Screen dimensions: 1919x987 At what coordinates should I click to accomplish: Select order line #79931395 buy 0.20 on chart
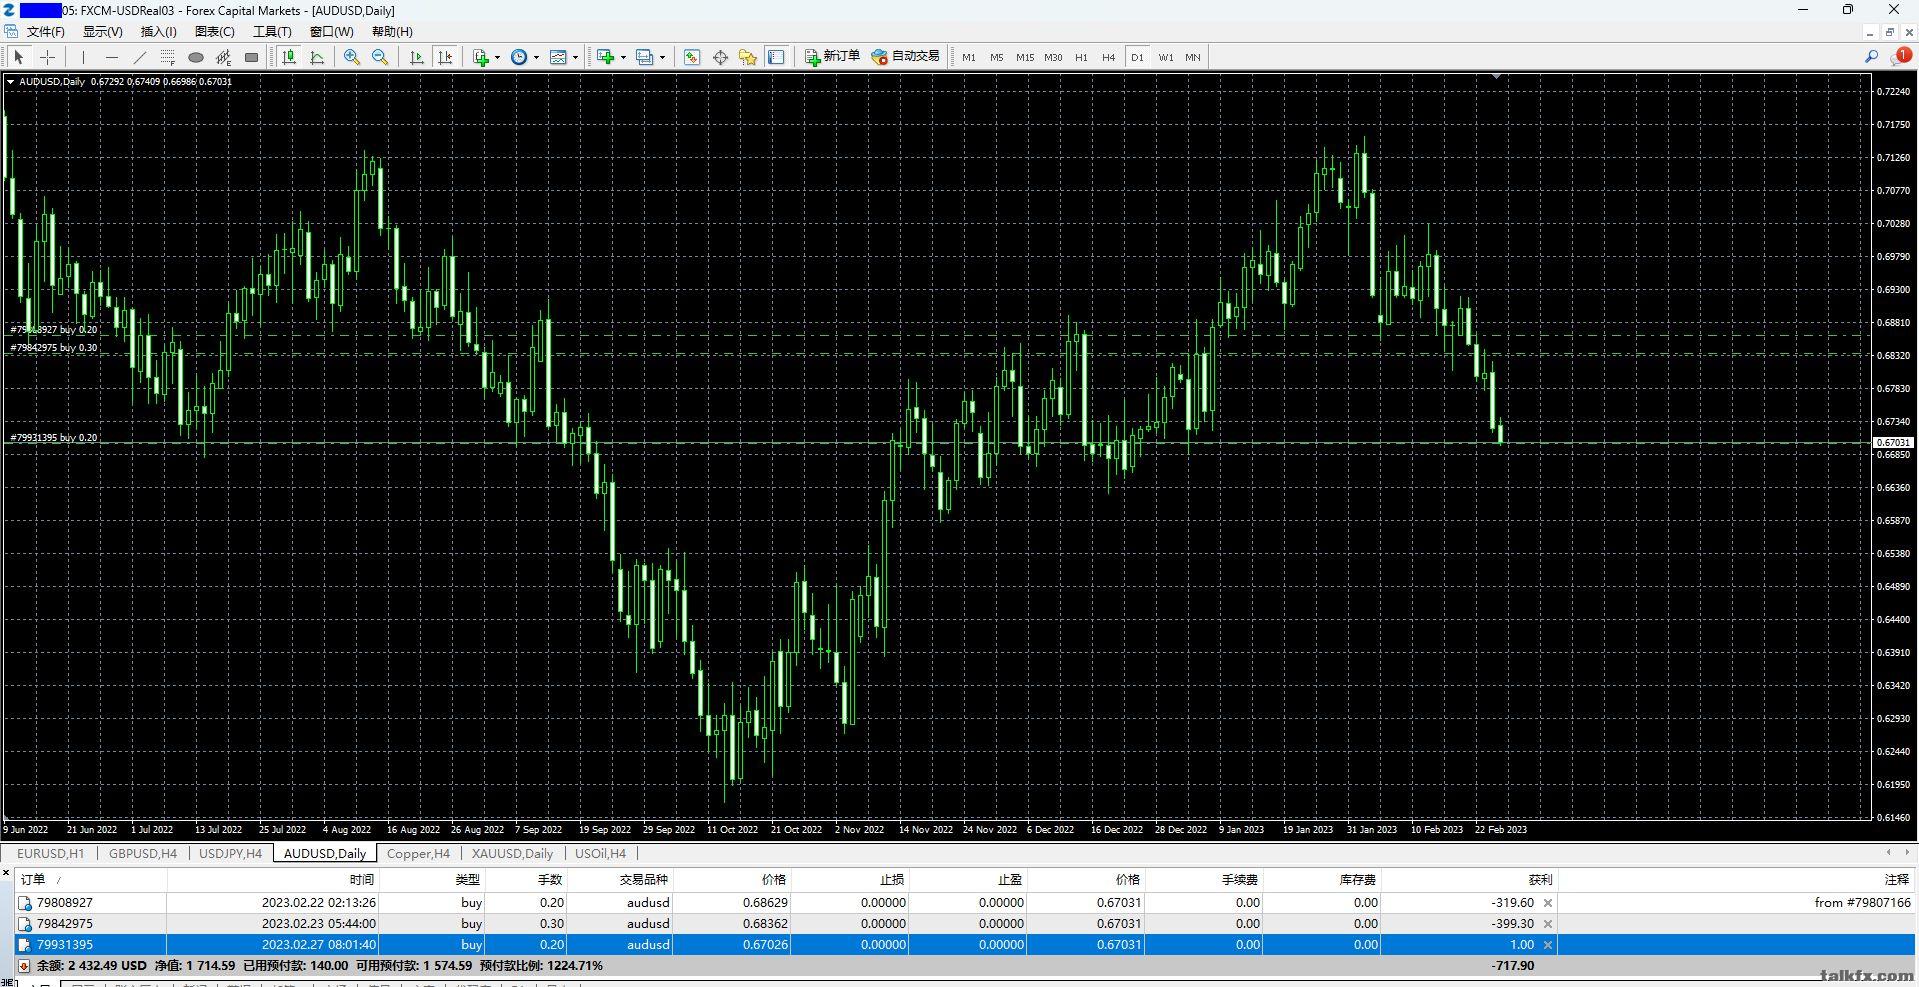(54, 438)
